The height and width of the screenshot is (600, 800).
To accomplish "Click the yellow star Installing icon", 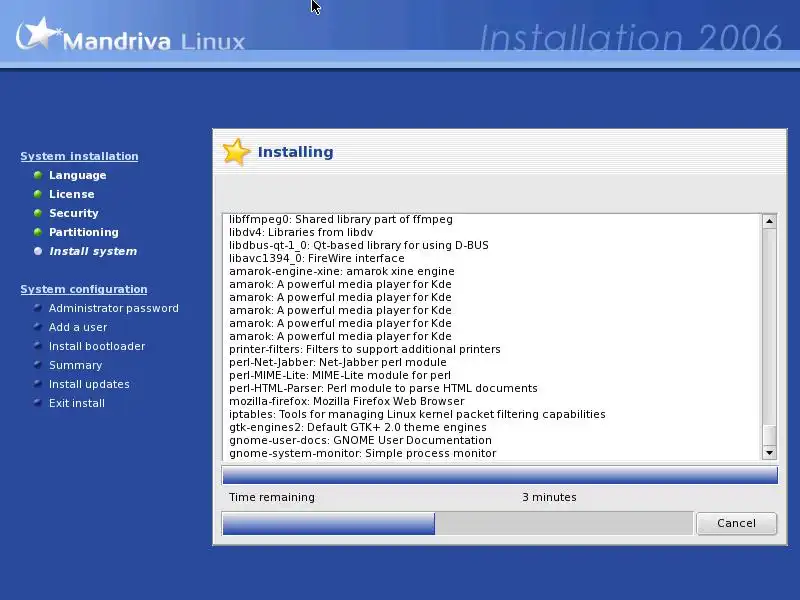I will 236,152.
